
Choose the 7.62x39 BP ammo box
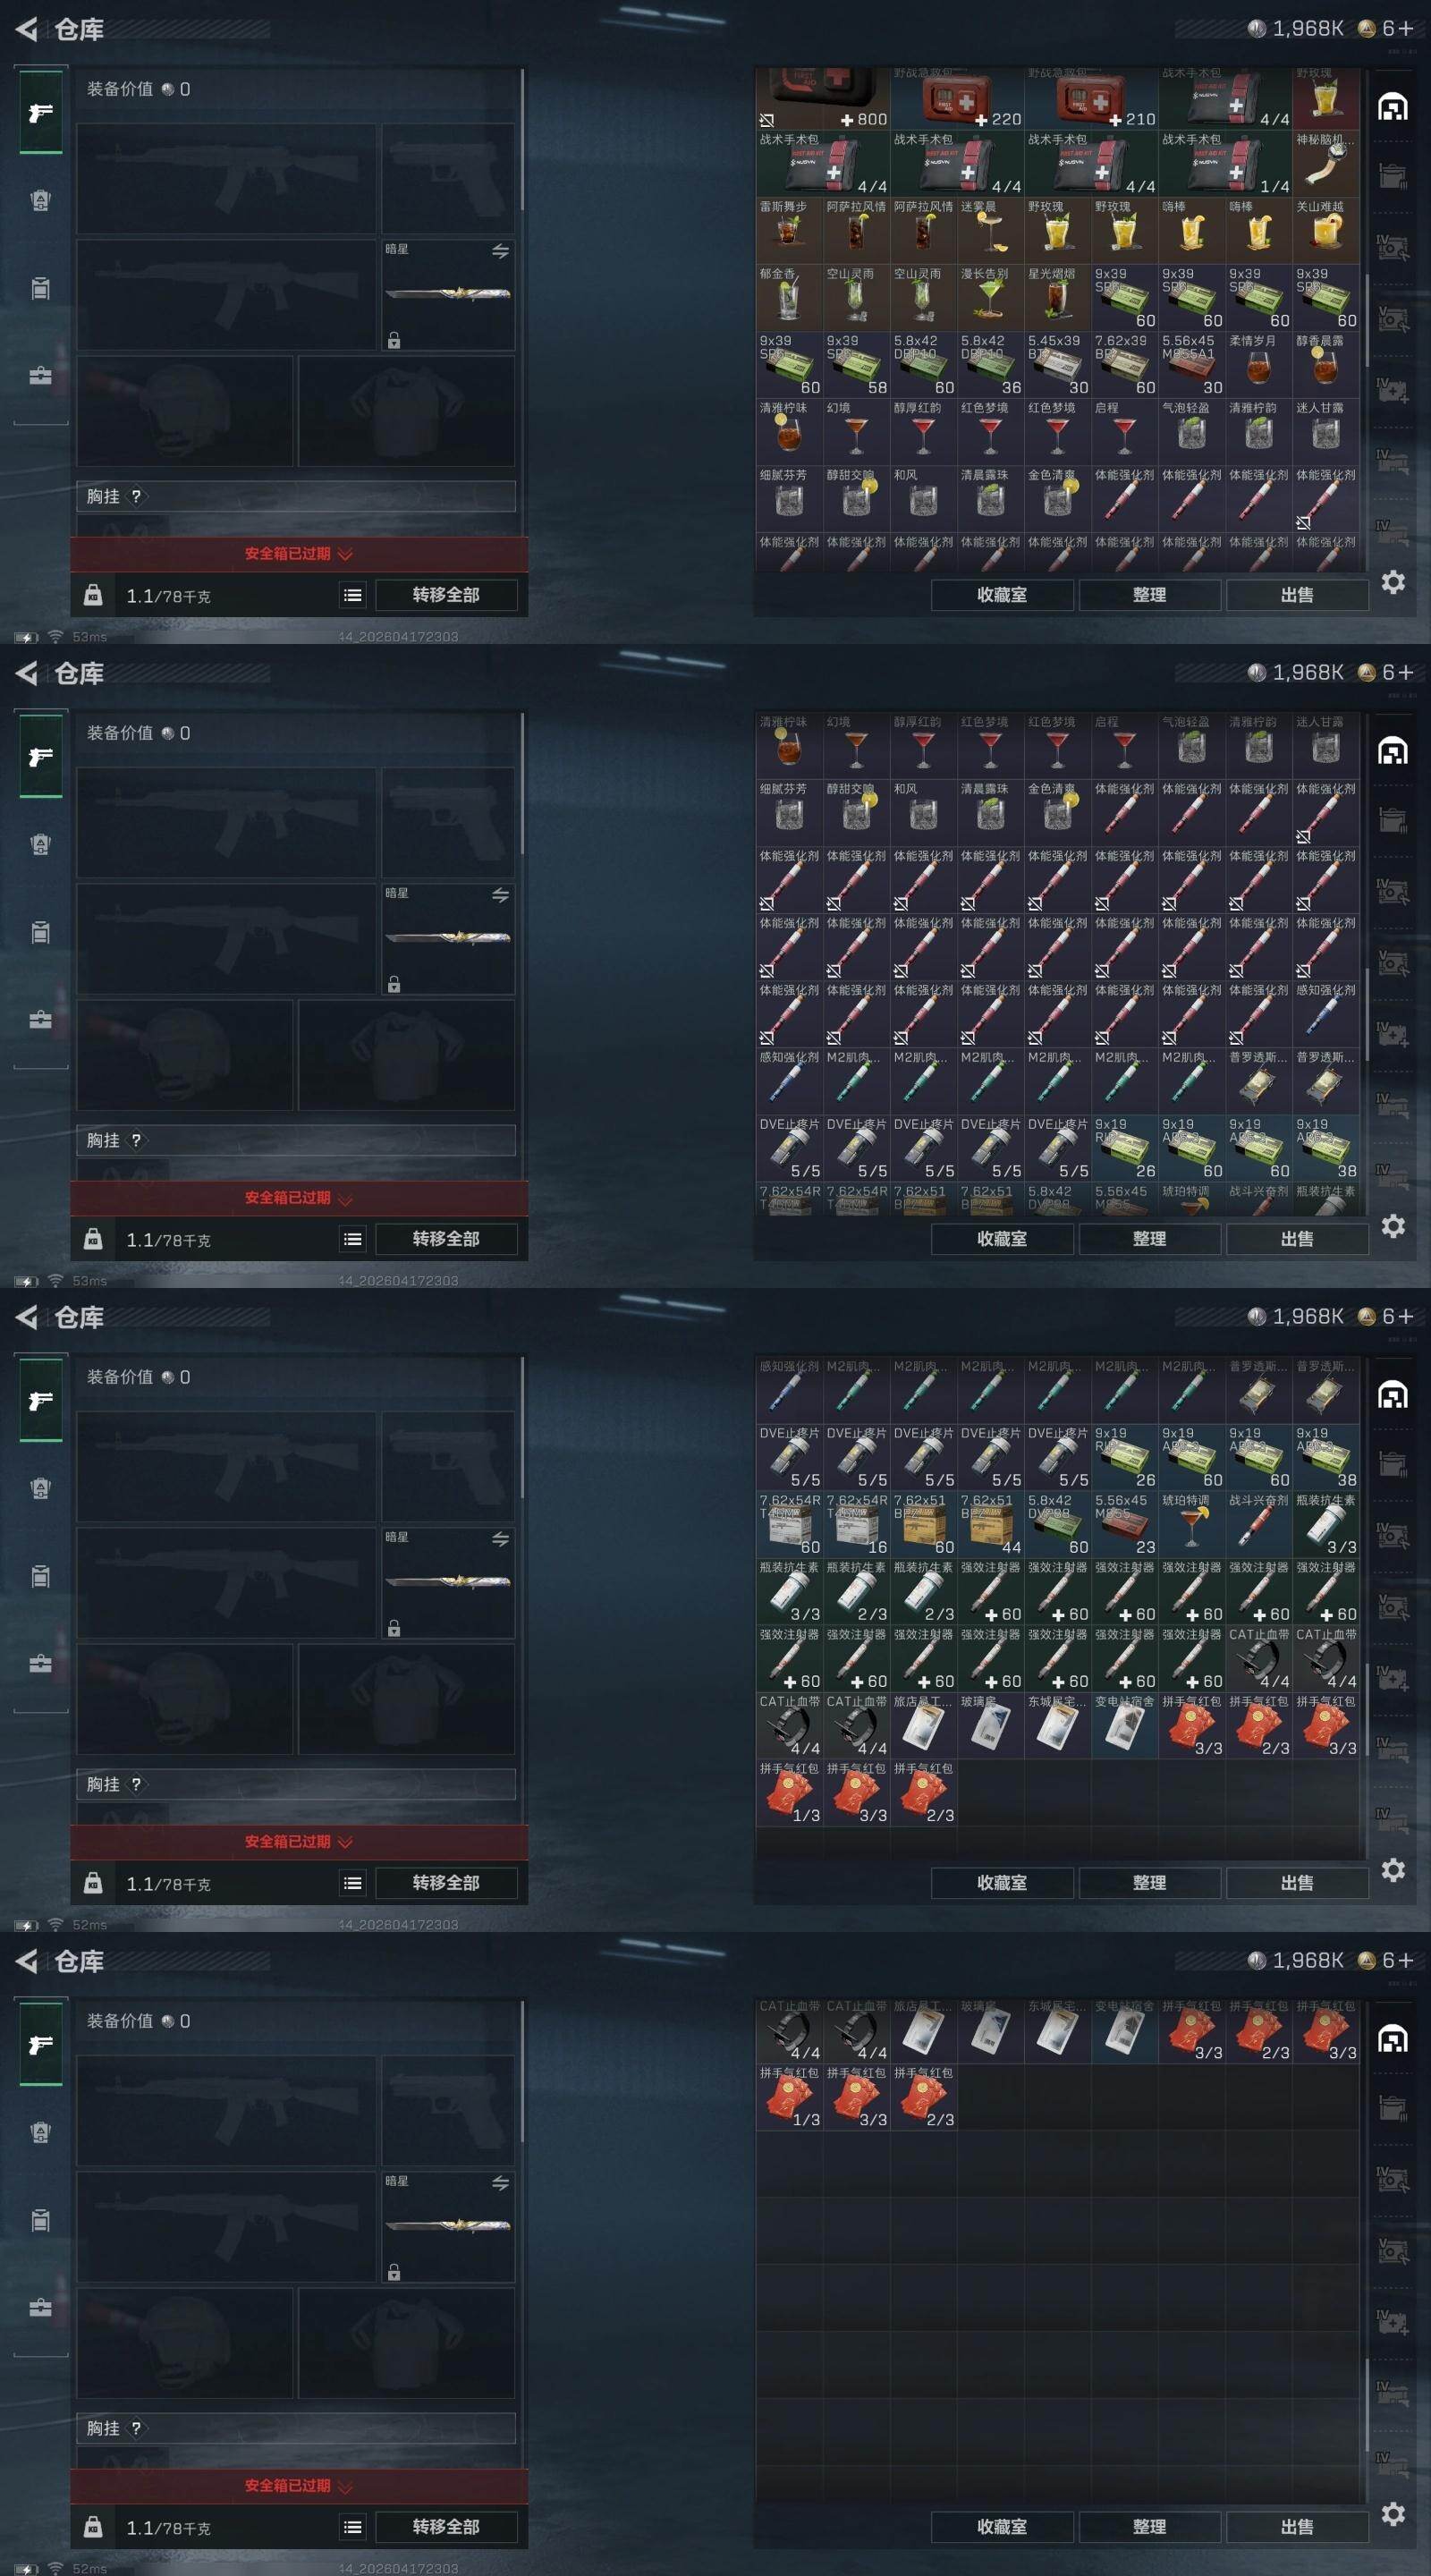click(1124, 365)
